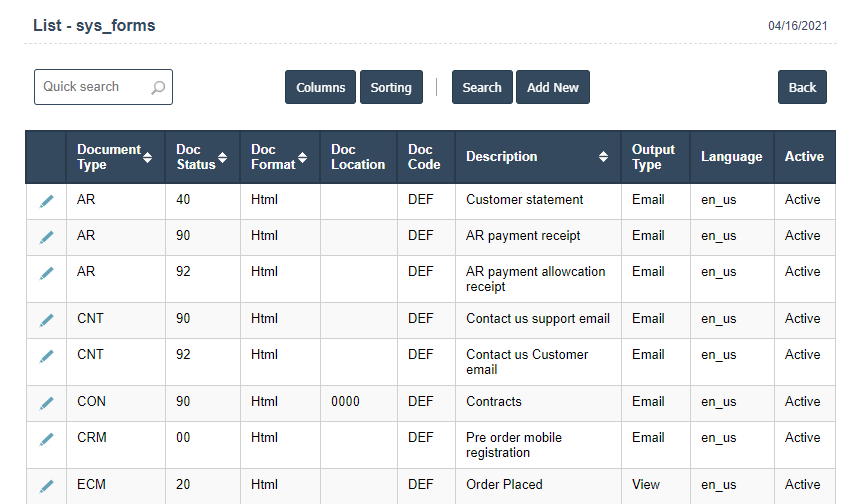Edit Pre order mobile registration entry
The image size is (854, 504).
pyautogui.click(x=47, y=439)
